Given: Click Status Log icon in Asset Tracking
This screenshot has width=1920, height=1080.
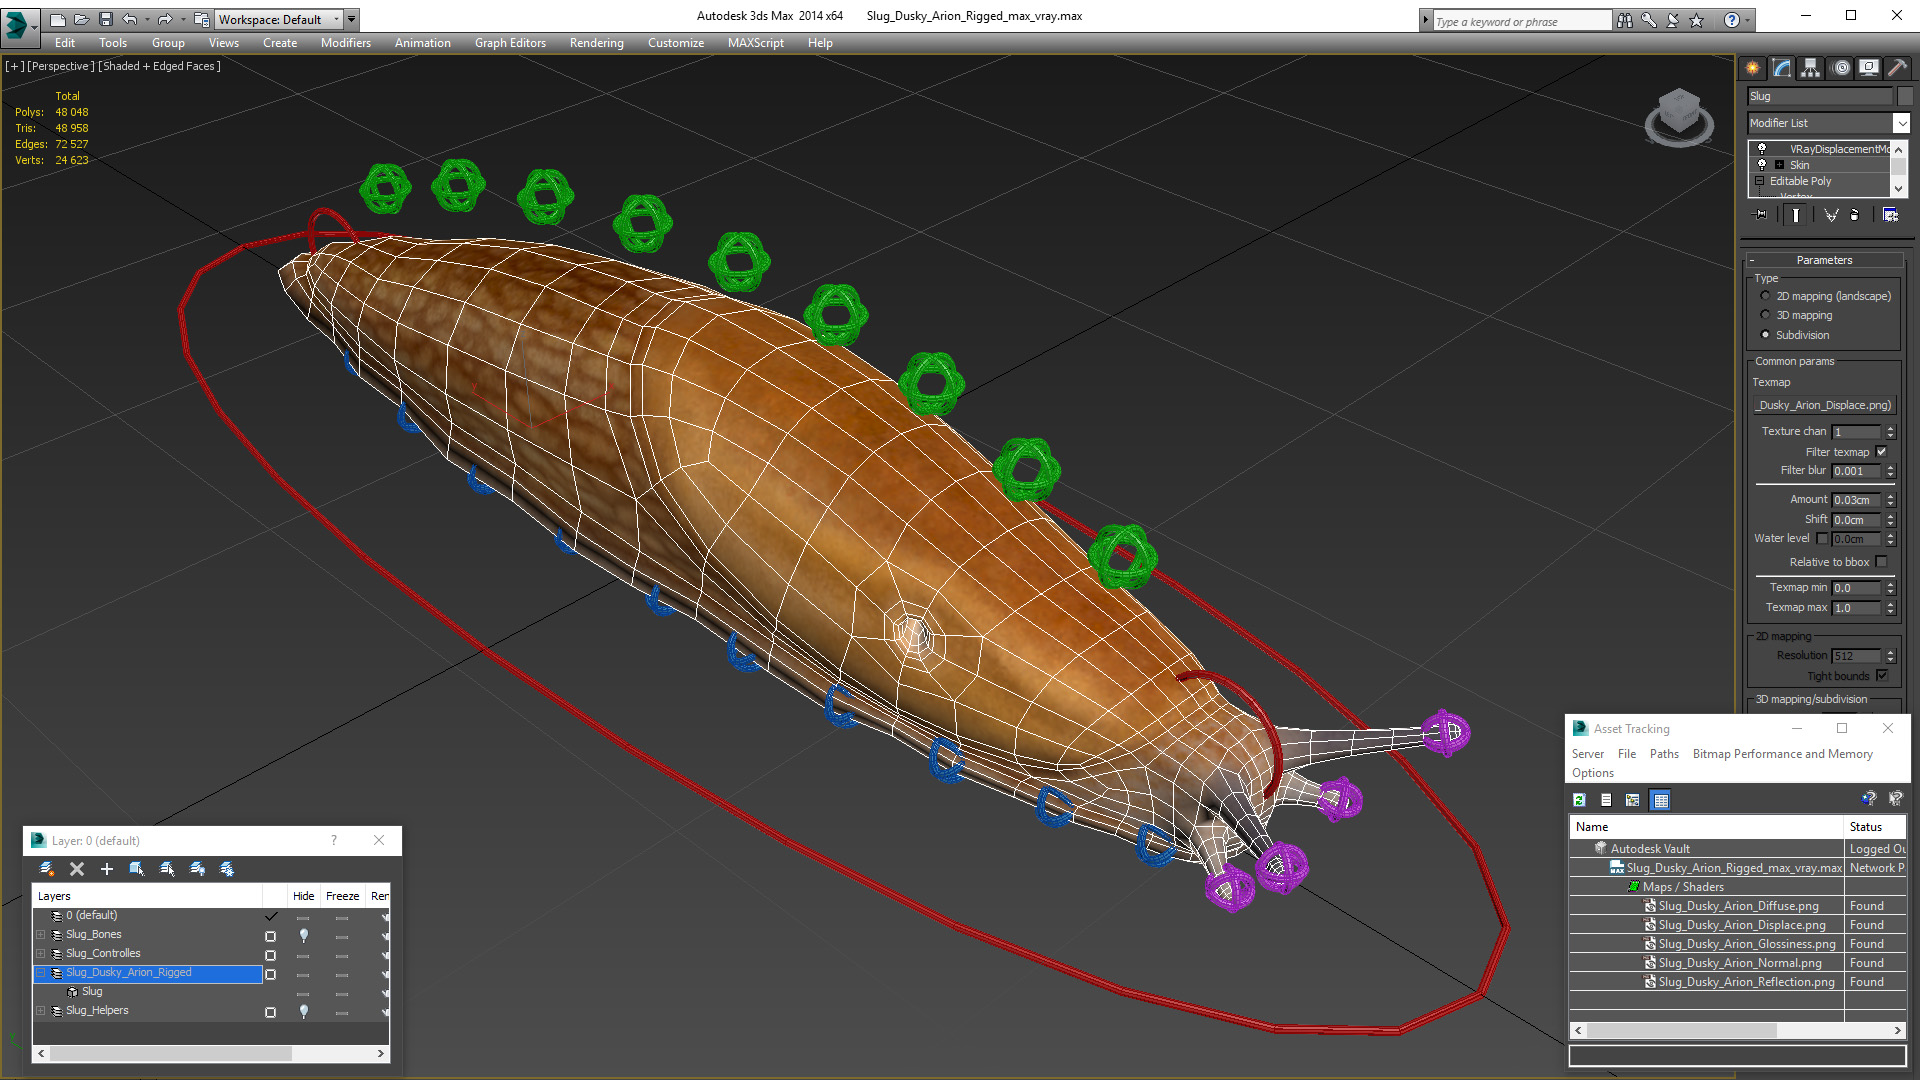Looking at the screenshot, I should (x=1606, y=800).
